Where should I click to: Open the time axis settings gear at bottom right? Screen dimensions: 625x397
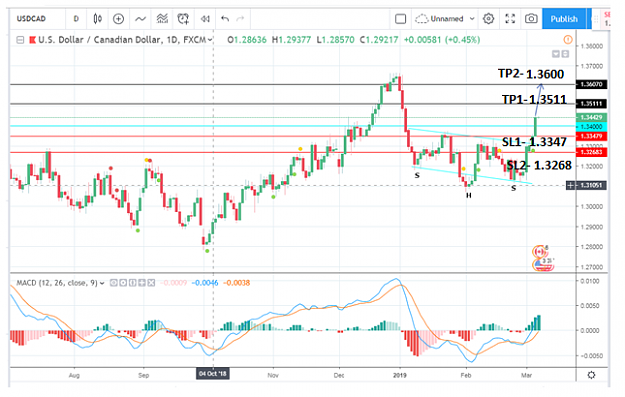tap(592, 375)
